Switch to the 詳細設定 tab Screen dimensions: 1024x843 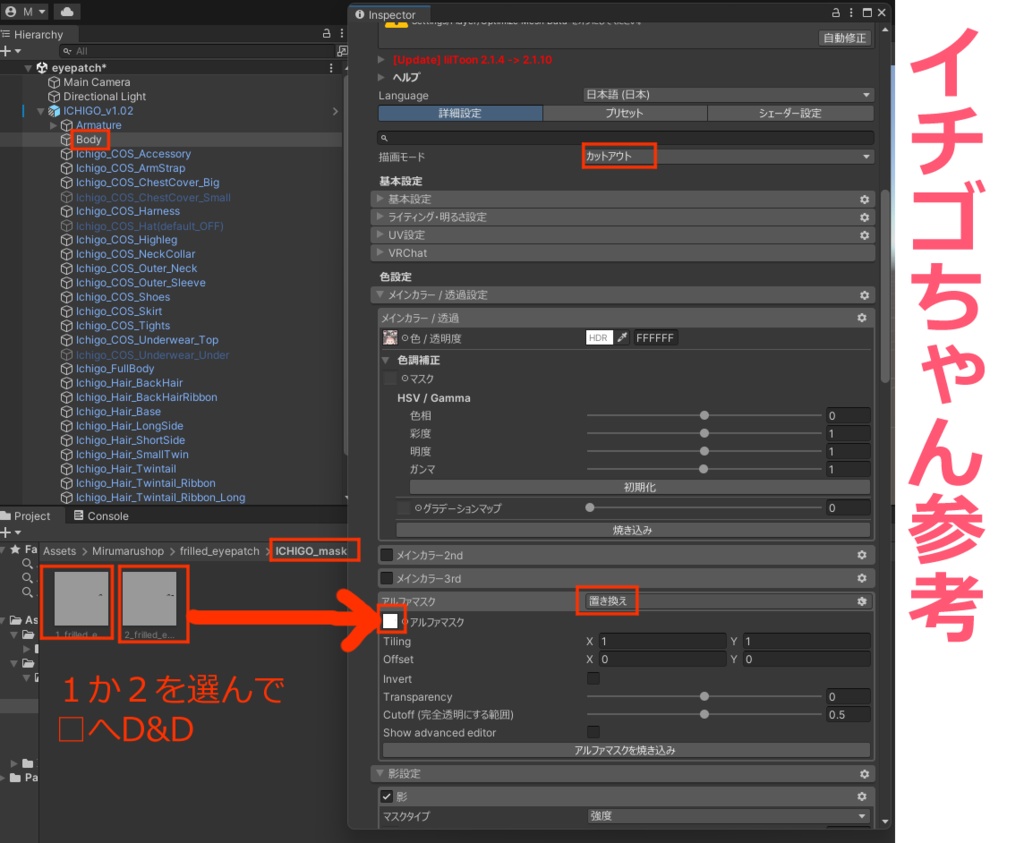pos(460,113)
